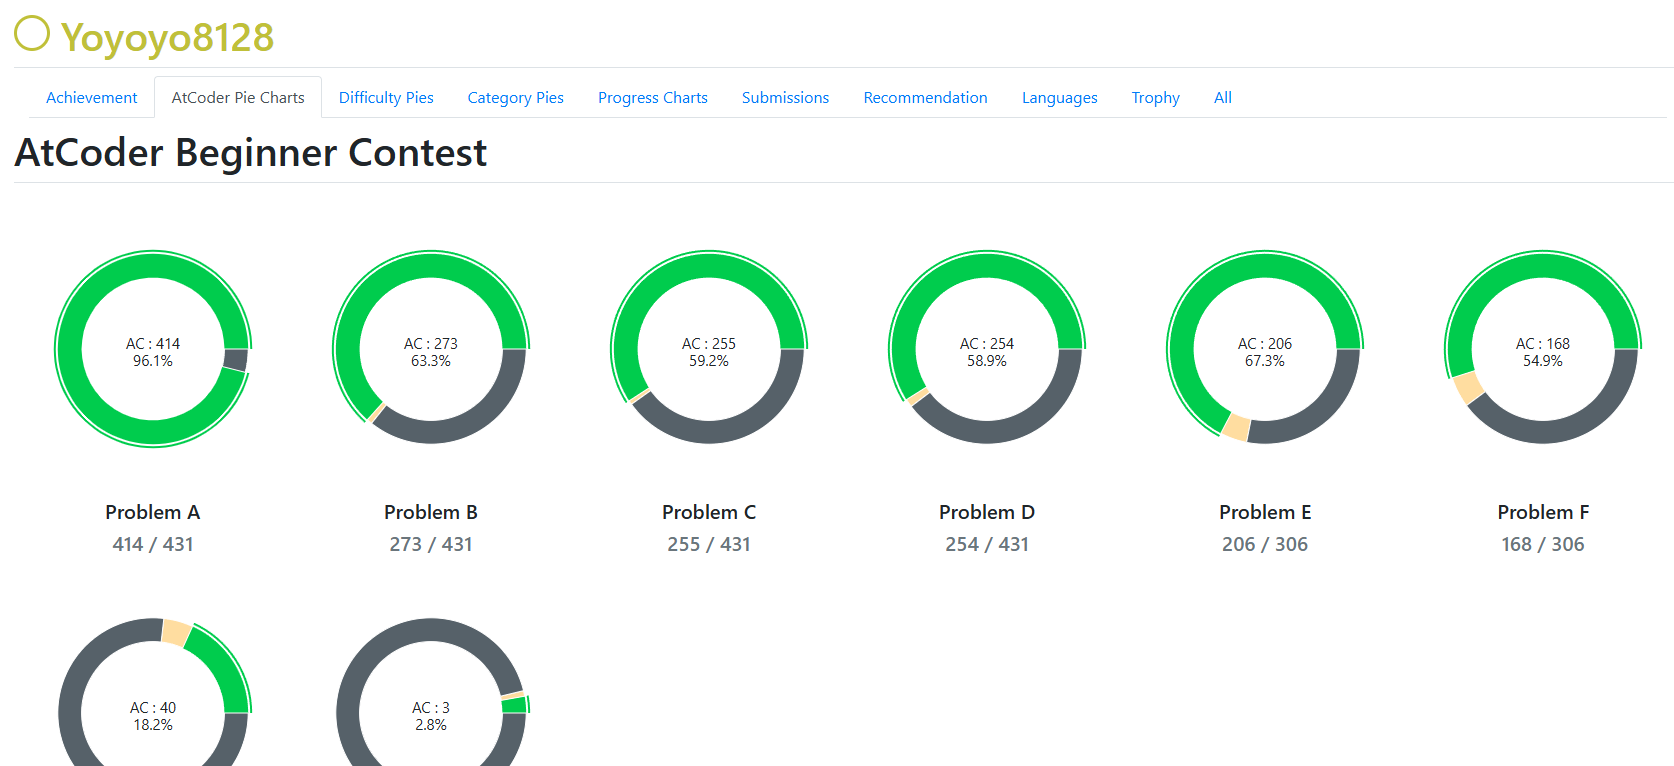The height and width of the screenshot is (766, 1674).
Task: Click the AtCoder Pie Charts tab
Action: (x=238, y=98)
